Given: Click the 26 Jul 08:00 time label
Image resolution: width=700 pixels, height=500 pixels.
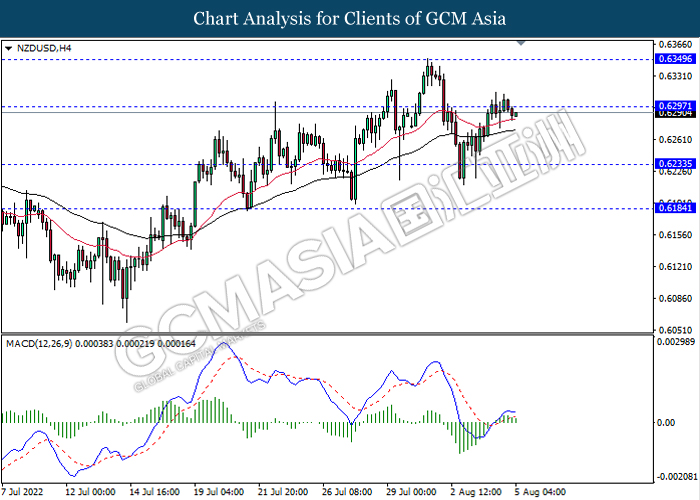Looking at the screenshot, I should pos(347,492).
